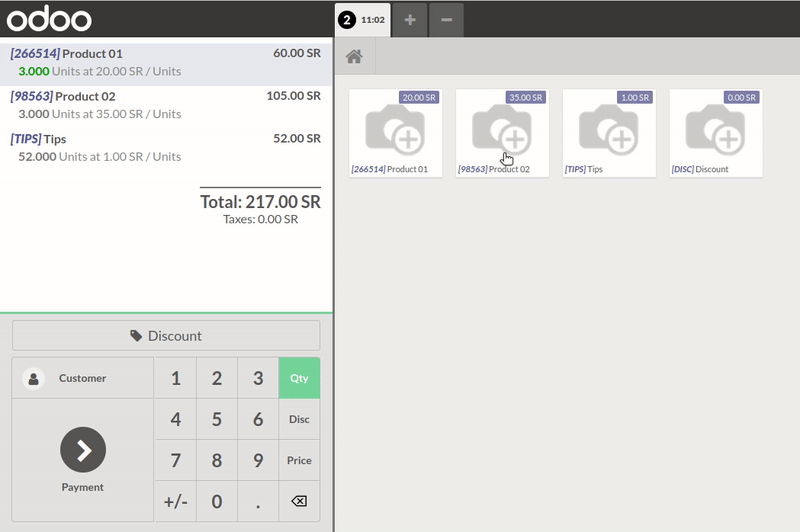
Task: Click the customer avatar icon
Action: tap(34, 378)
